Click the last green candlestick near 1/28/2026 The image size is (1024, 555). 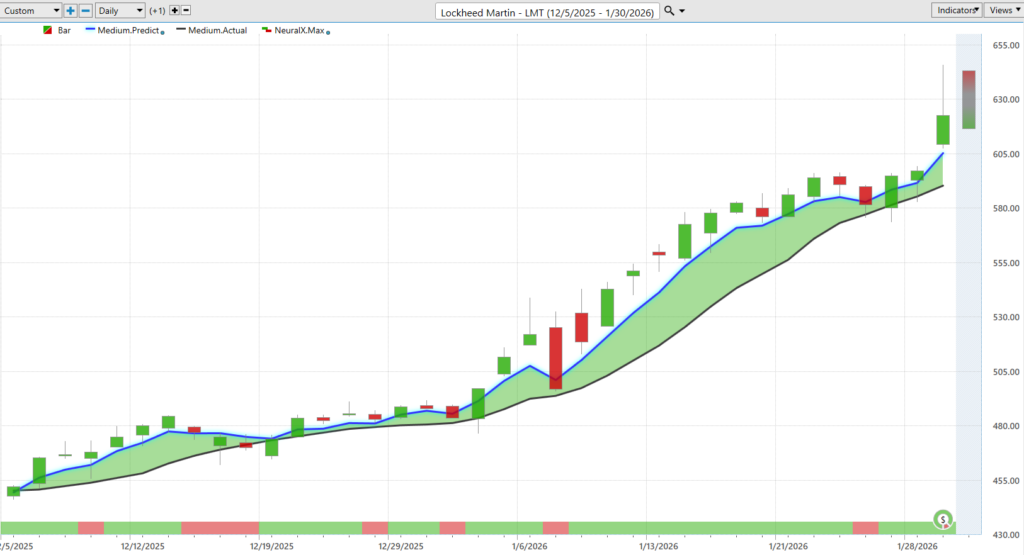point(943,130)
